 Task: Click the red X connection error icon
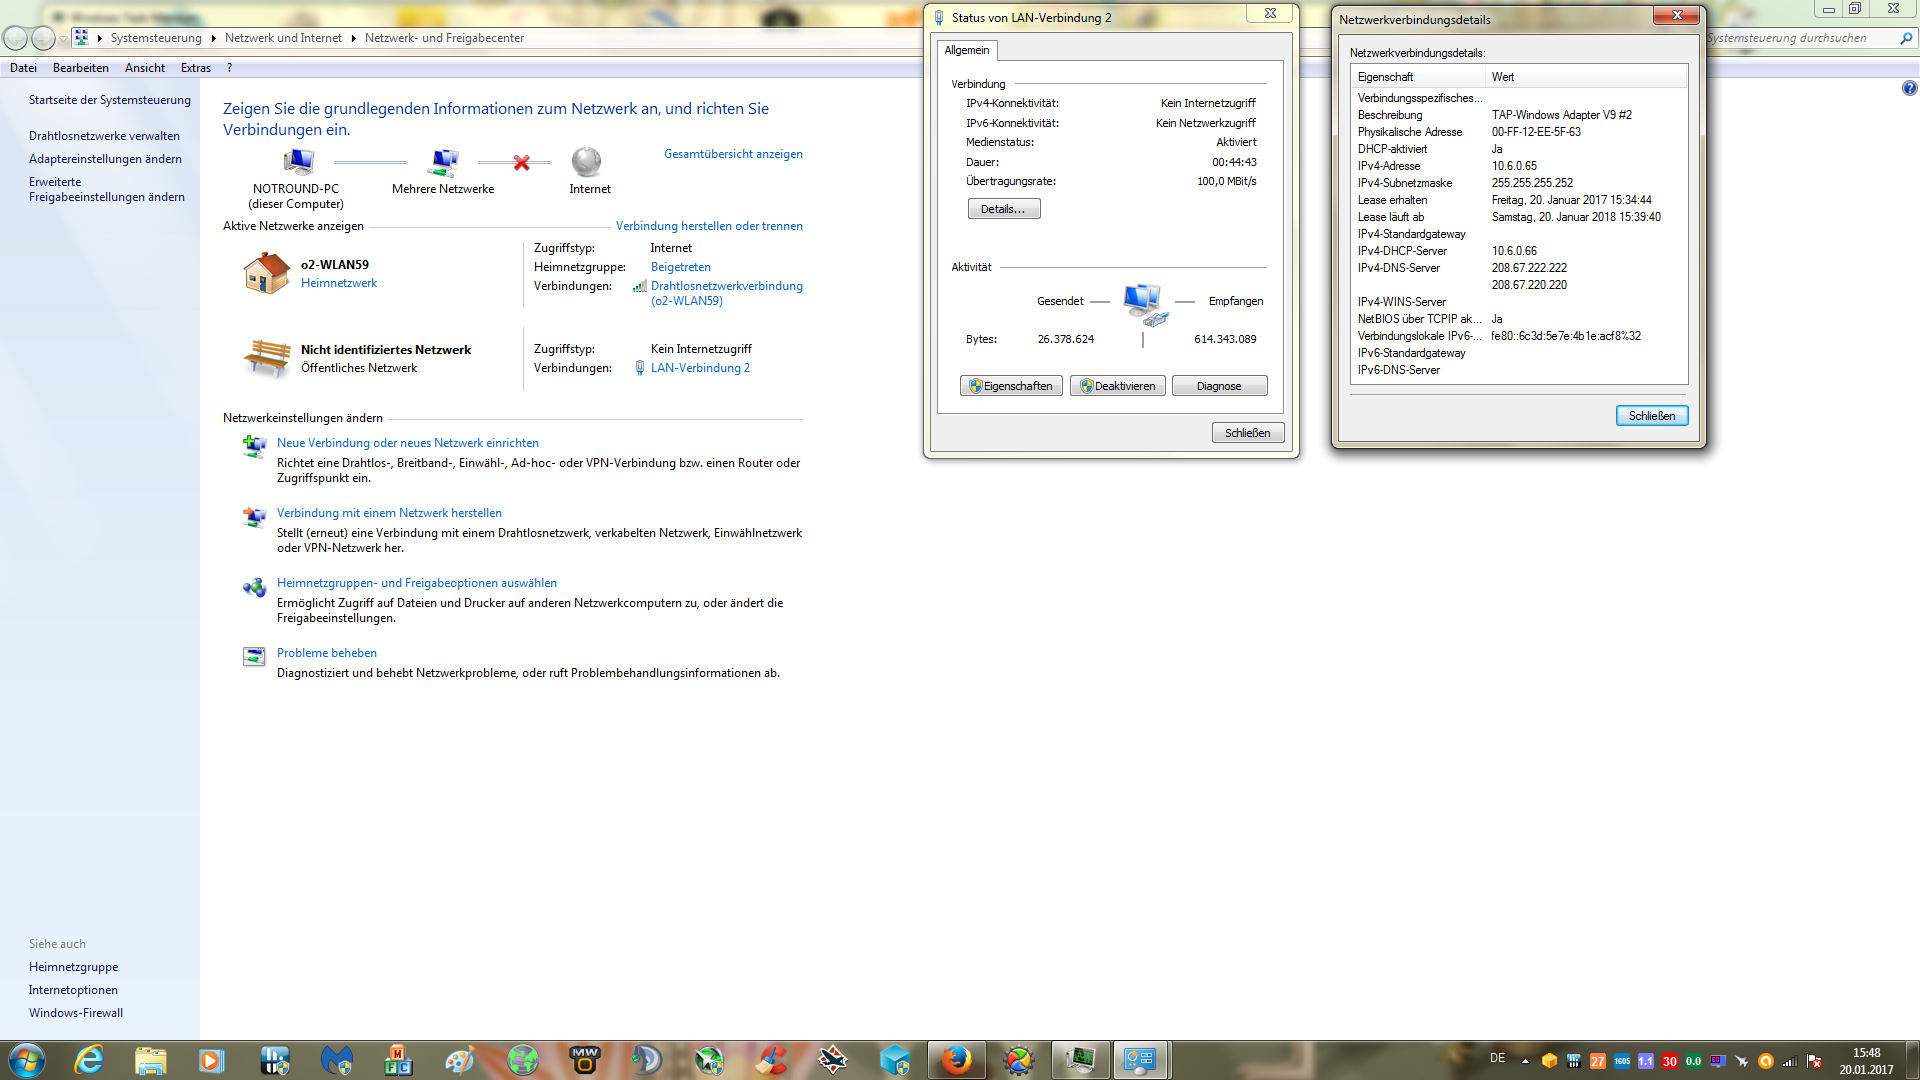(x=521, y=163)
